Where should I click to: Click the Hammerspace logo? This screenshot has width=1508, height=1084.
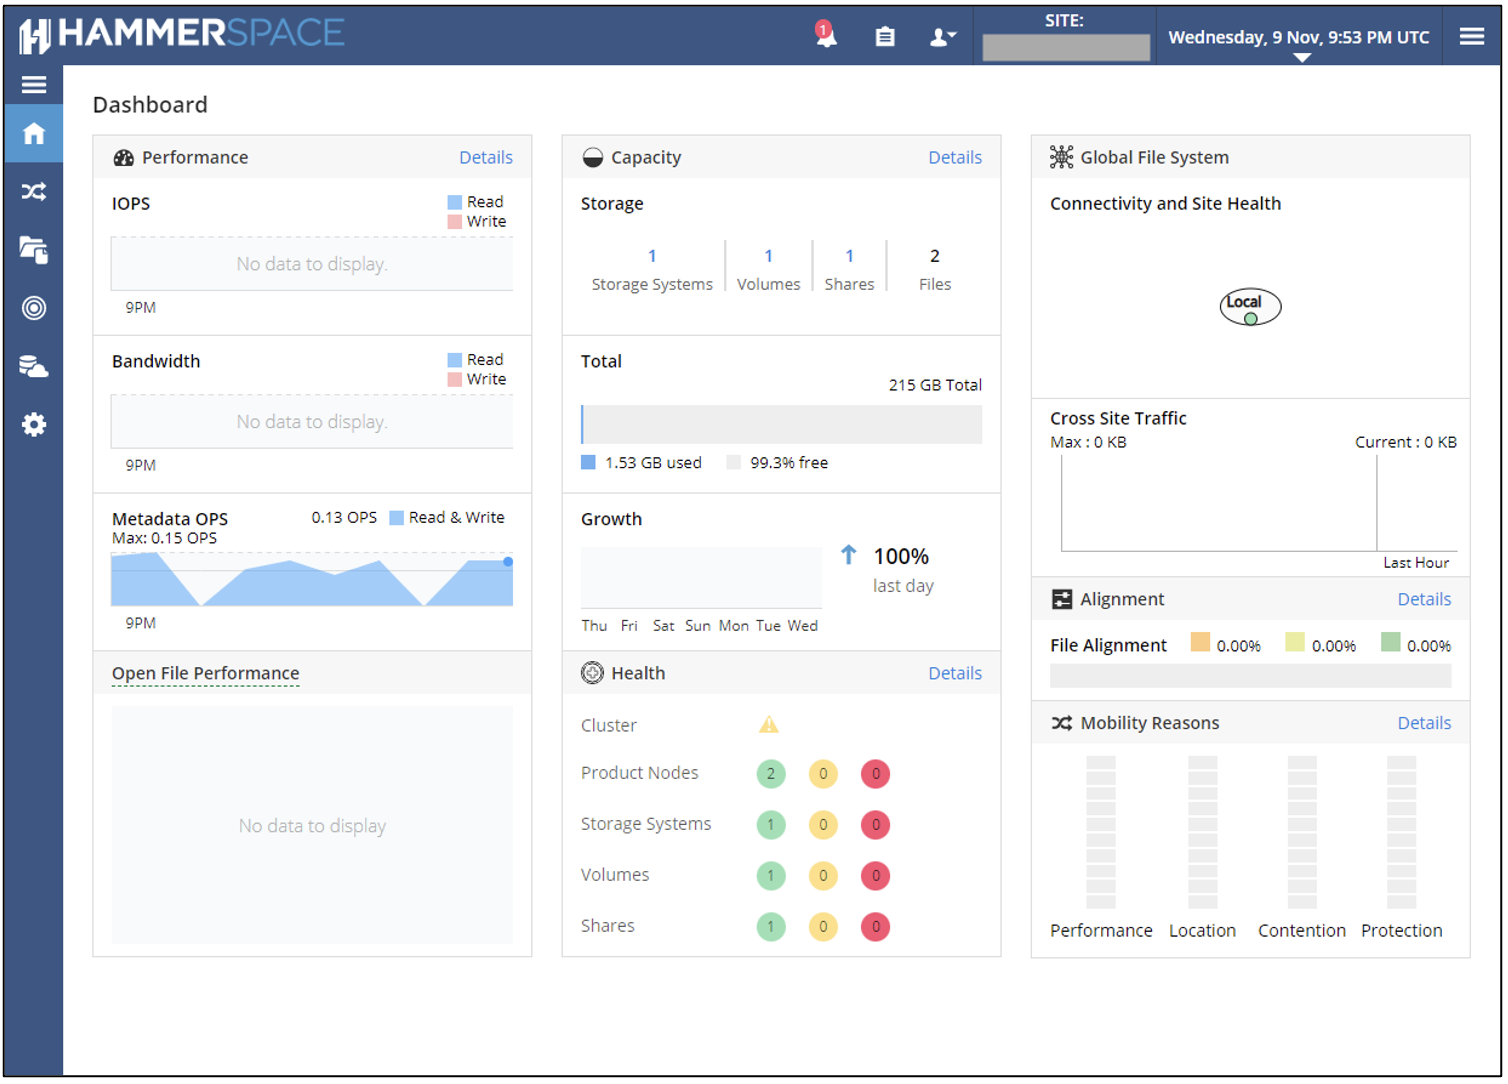tap(182, 34)
